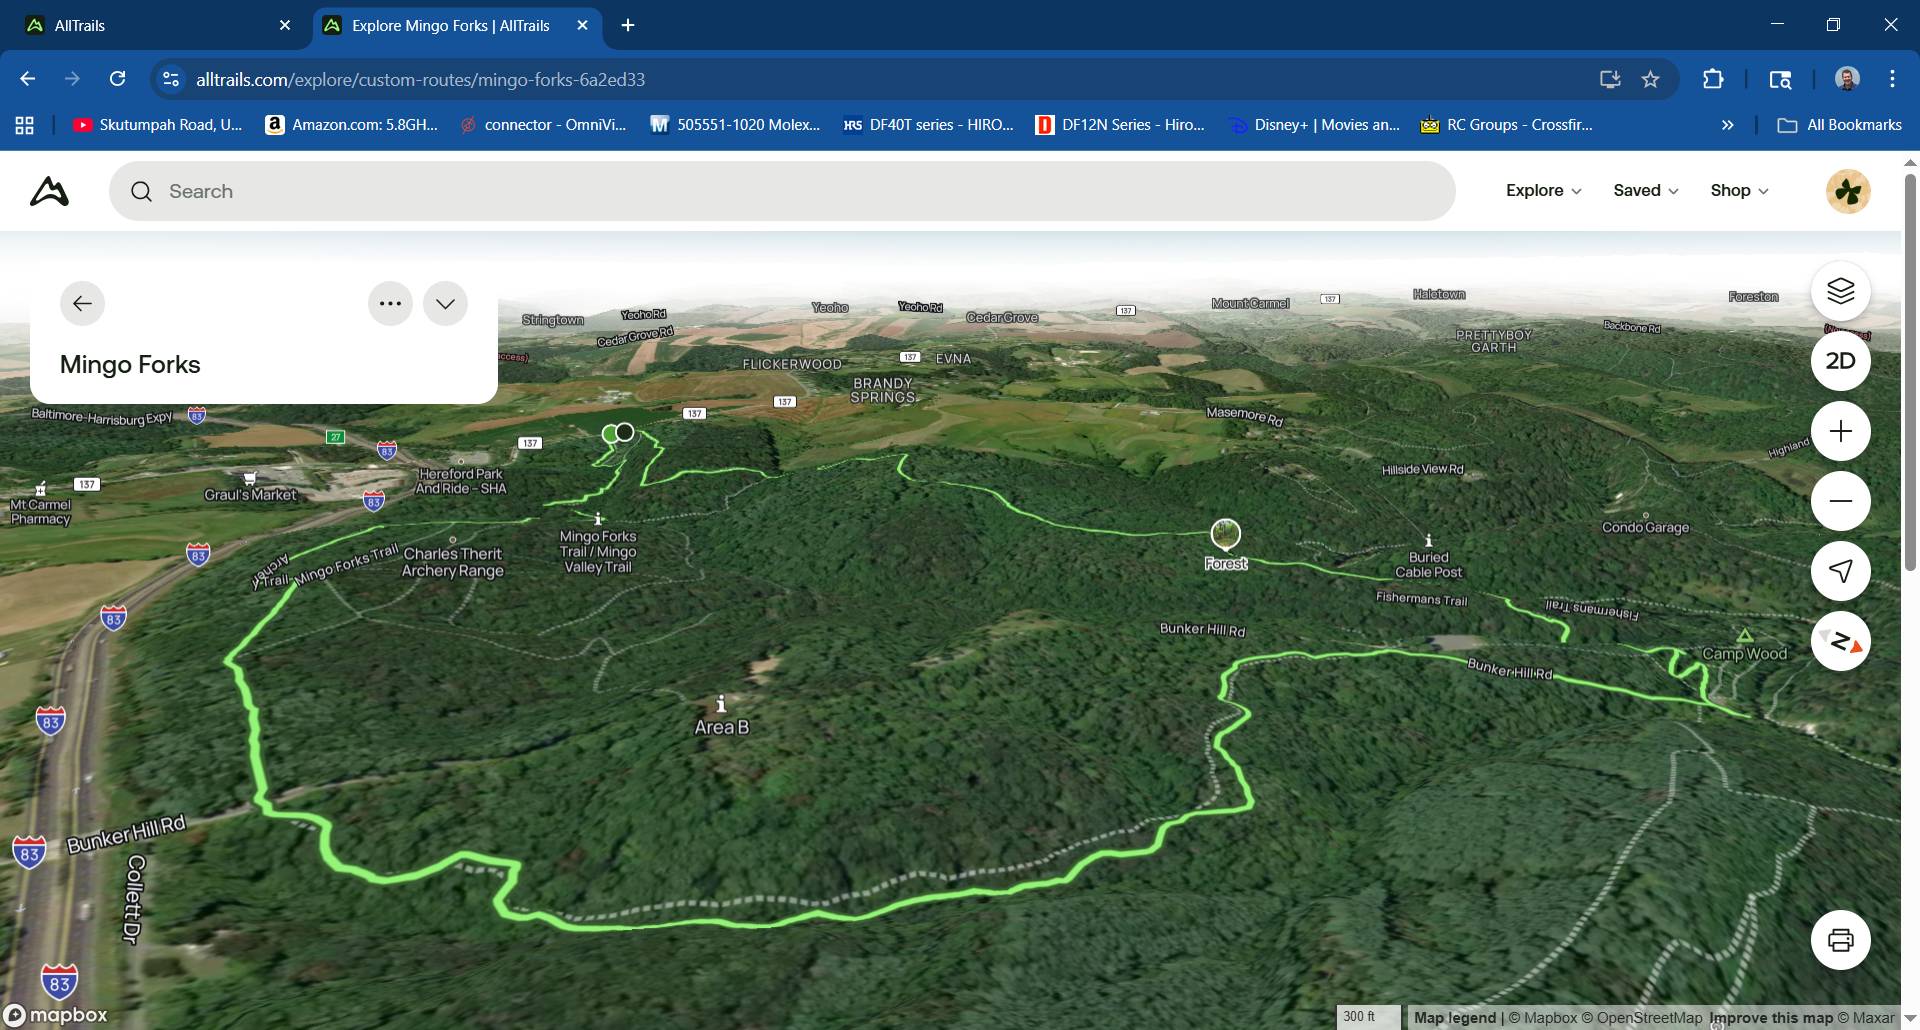
Task: Click the Map legend link
Action: 1454,1017
